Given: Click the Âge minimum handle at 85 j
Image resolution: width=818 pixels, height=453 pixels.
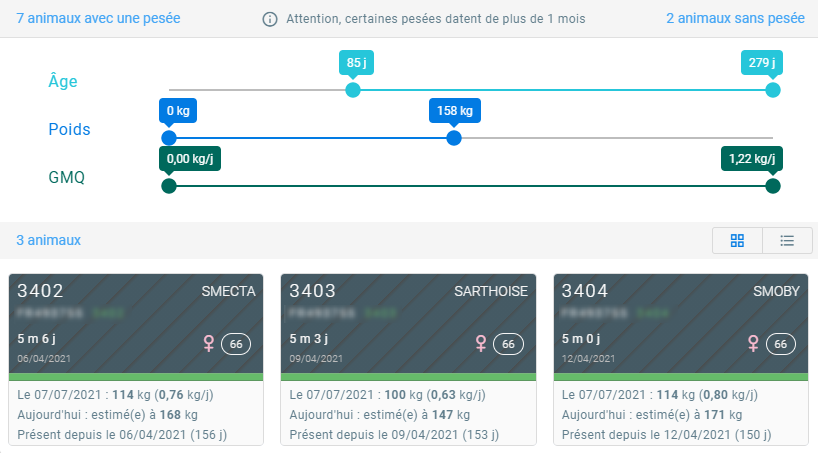Looking at the screenshot, I should [x=353, y=90].
